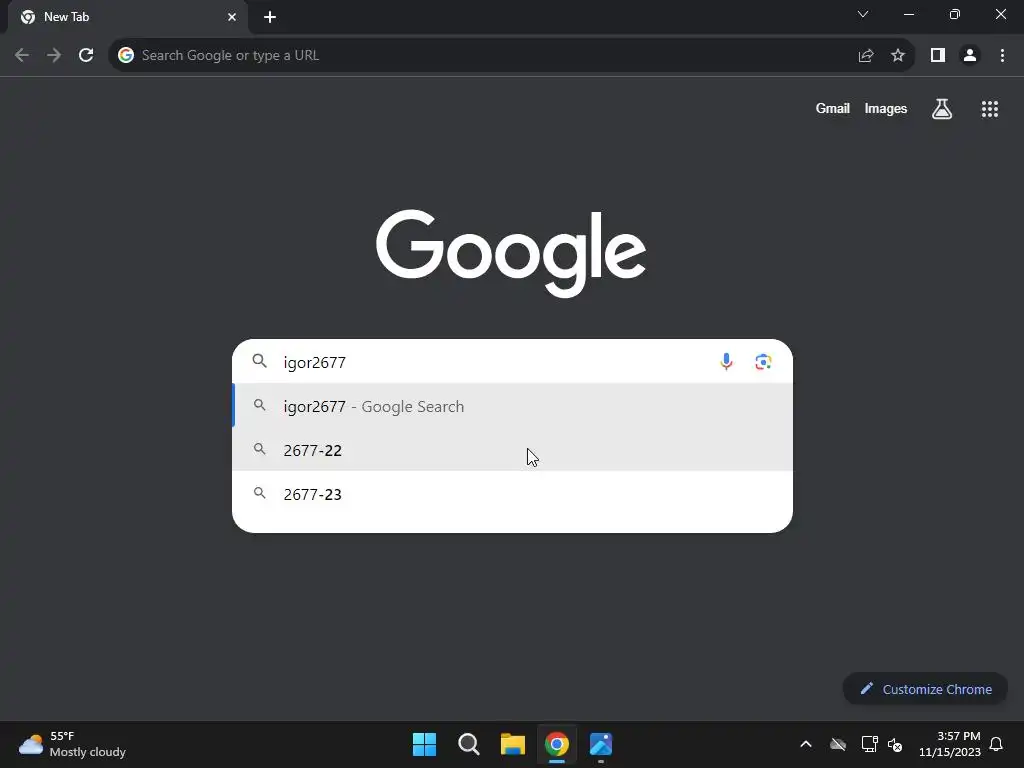
Task: Open the clock showing 3:57 PM
Action: pos(950,744)
